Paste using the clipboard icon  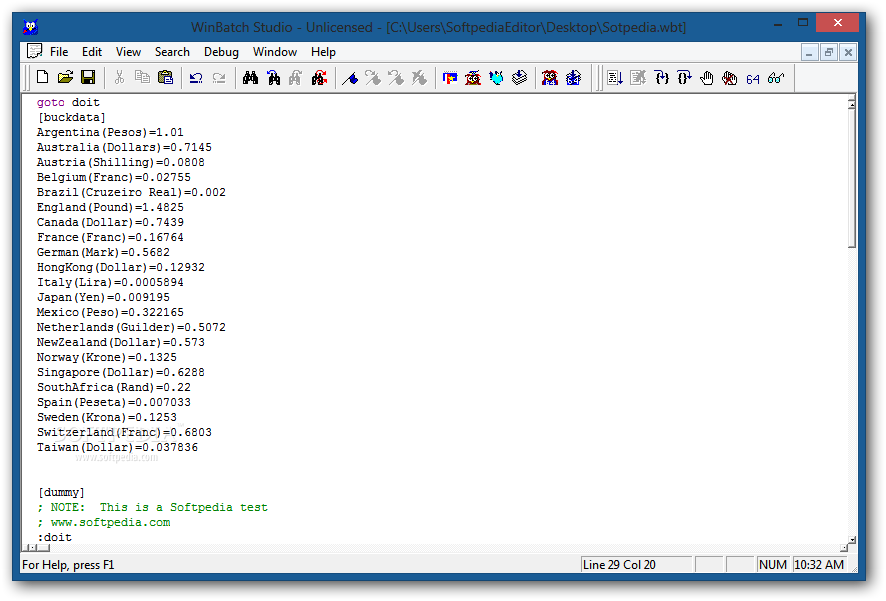click(x=166, y=77)
